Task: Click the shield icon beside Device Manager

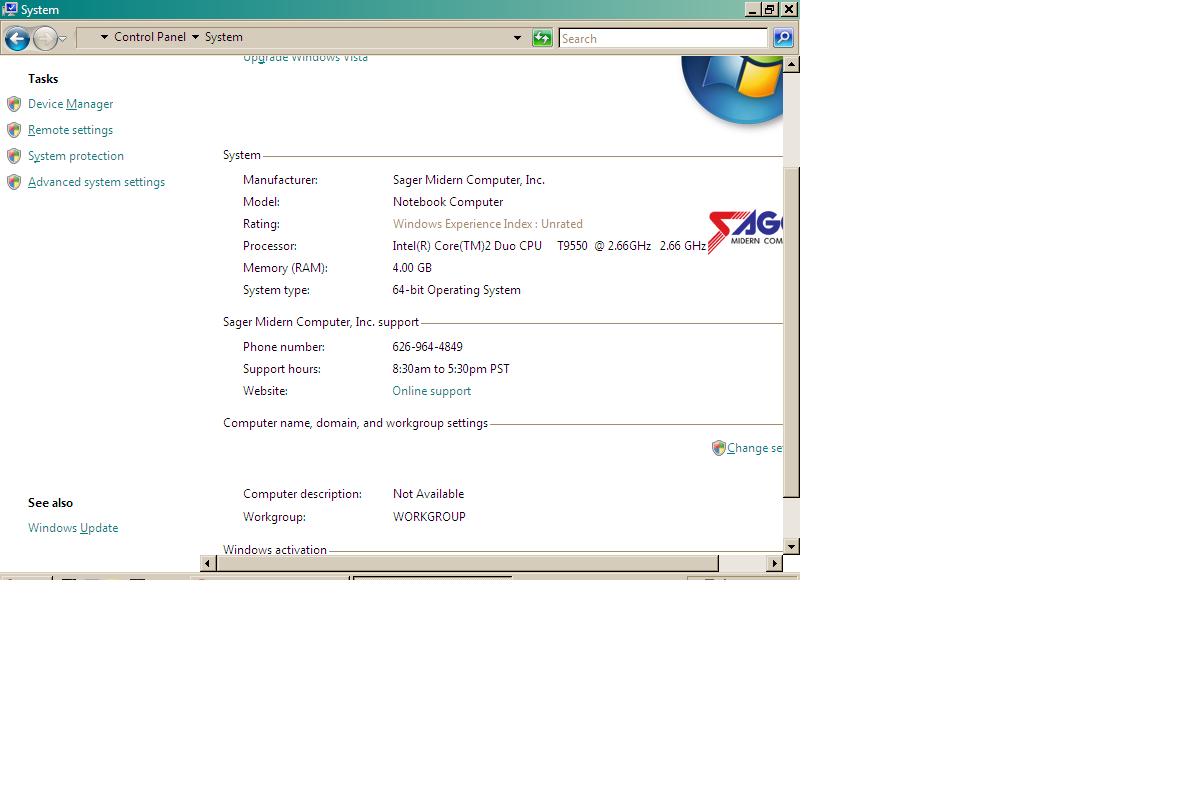Action: click(14, 104)
